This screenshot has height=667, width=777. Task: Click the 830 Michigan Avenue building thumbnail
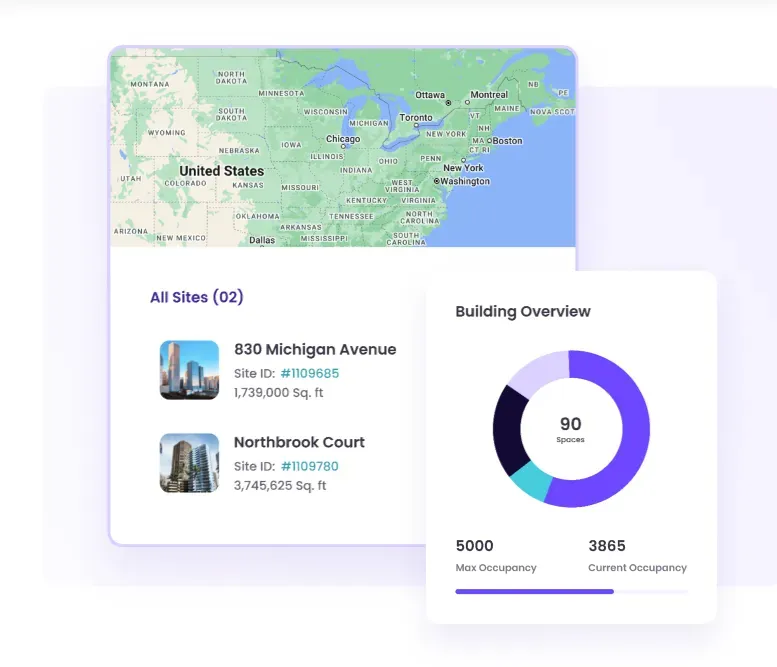[189, 370]
